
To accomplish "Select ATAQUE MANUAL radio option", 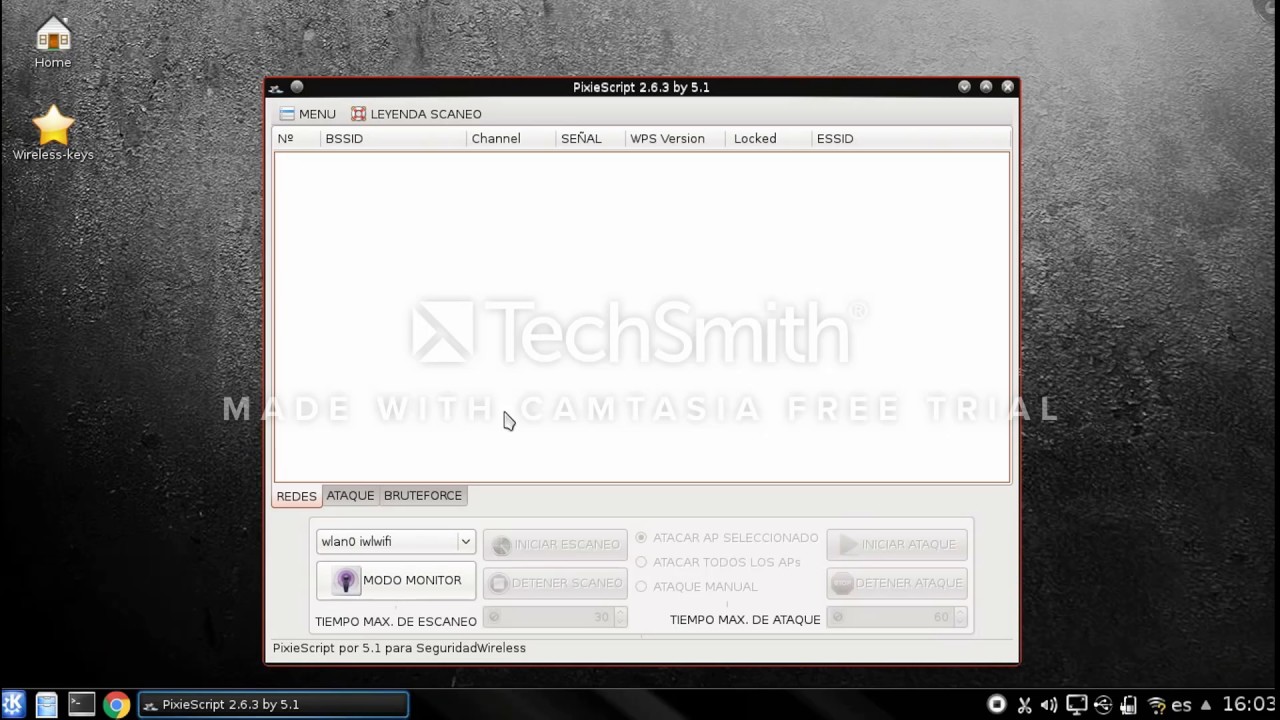I will 696,587.
